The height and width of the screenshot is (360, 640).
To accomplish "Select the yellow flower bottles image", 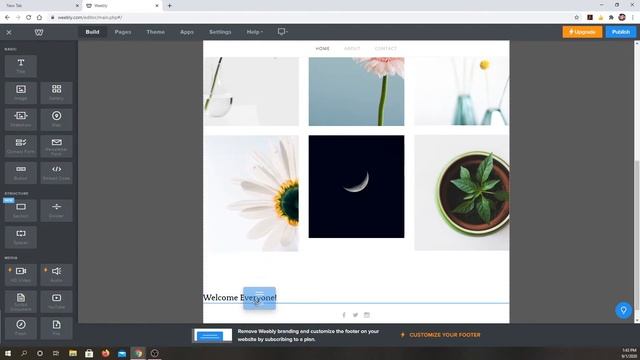I will coord(462,91).
